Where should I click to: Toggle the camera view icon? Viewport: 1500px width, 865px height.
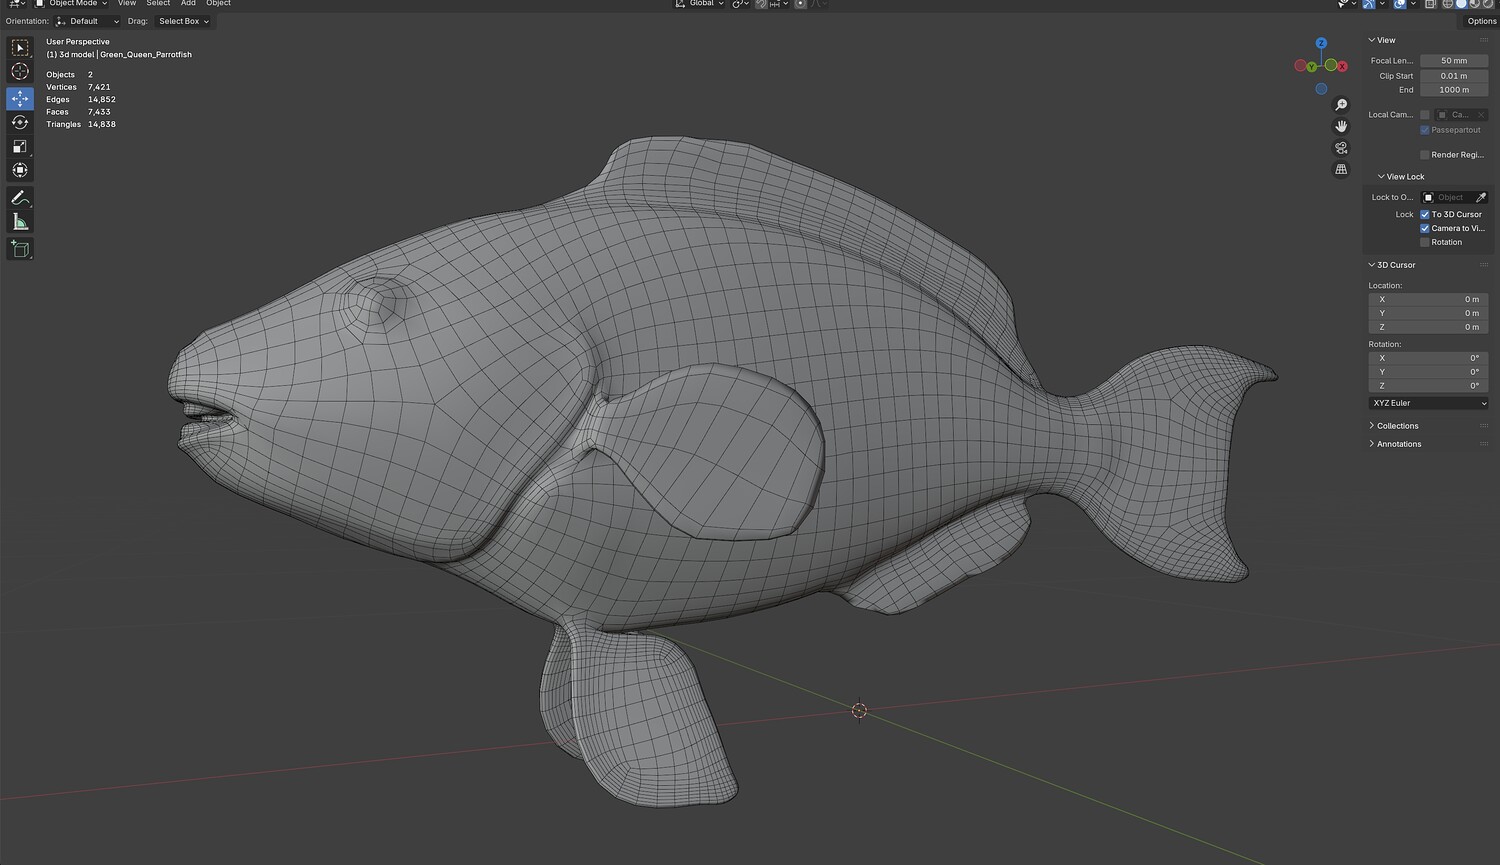(x=1341, y=148)
